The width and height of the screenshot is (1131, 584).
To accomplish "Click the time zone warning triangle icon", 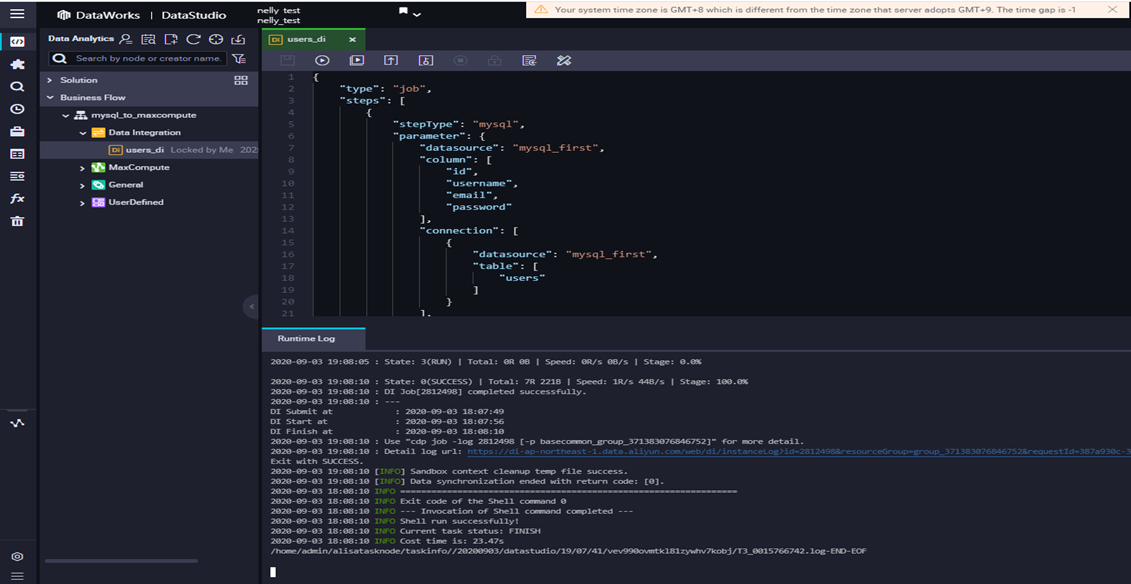I will tap(541, 9).
